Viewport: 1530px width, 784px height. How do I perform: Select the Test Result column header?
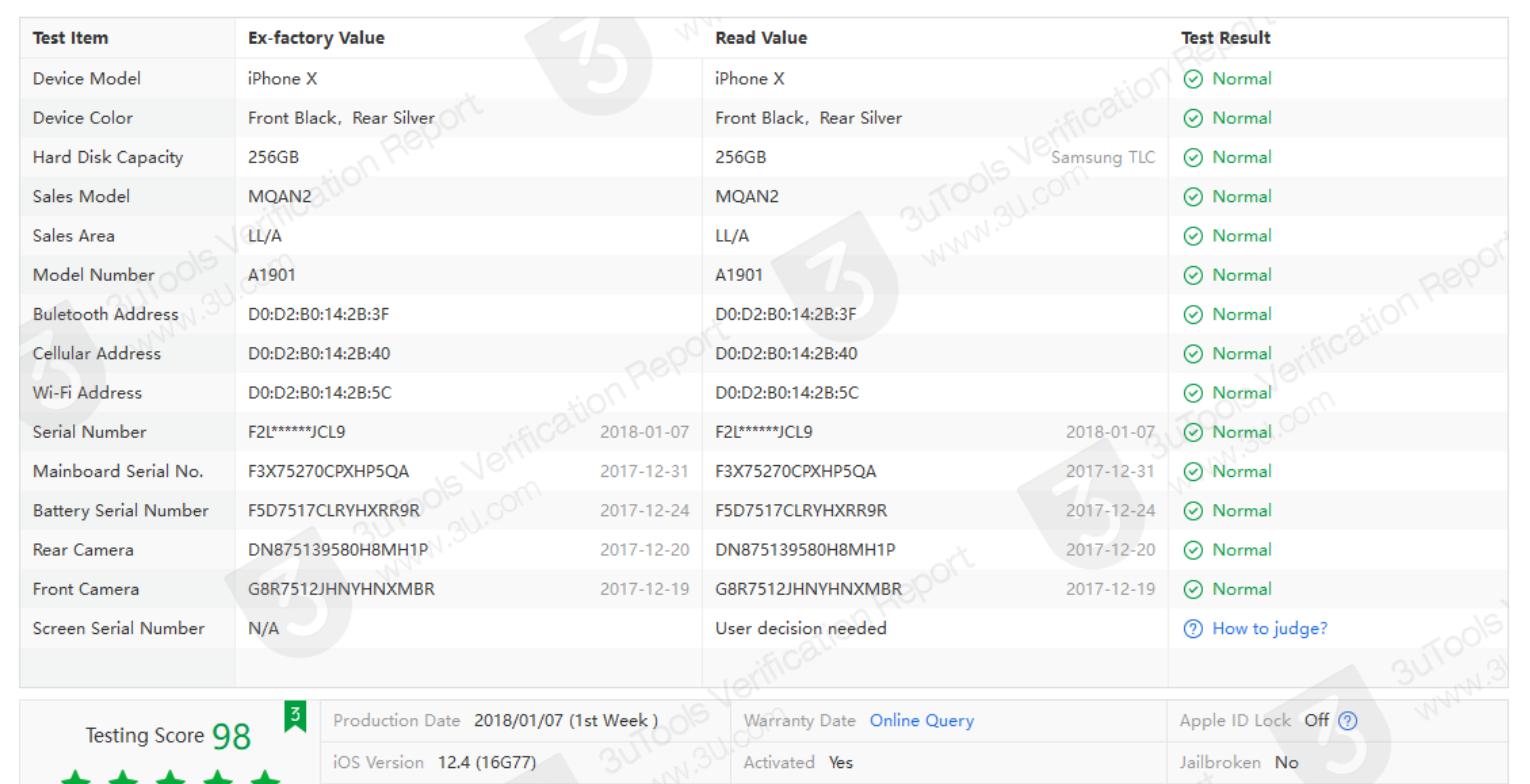(1226, 38)
